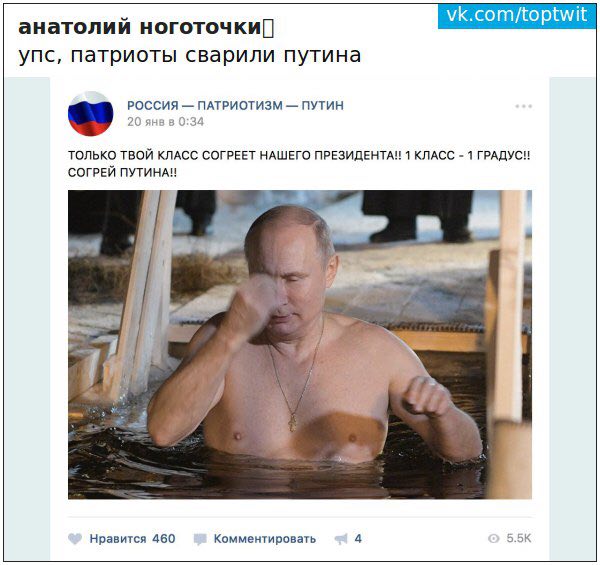Click the share megaphone icon
The image size is (600, 565).
(x=341, y=539)
